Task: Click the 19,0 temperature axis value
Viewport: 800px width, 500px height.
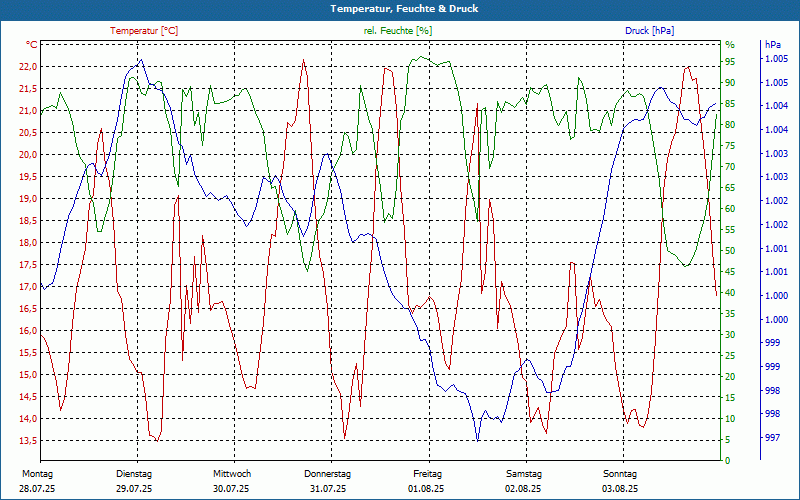Action: [x=28, y=198]
